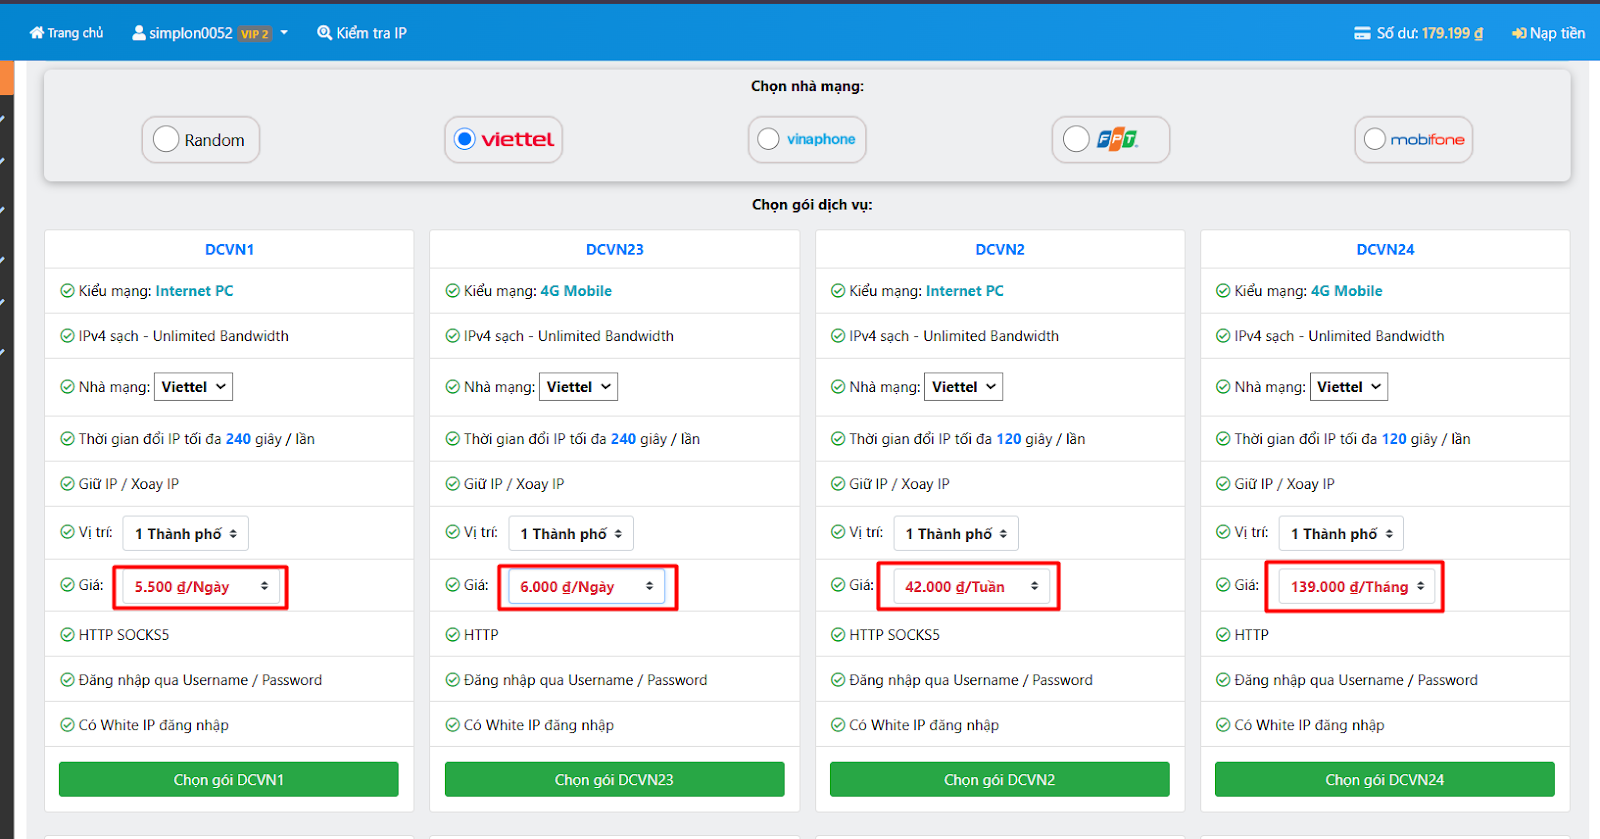Click check icon beside HTTP in DCVN23
Screen dimensions: 1600x839
tap(452, 635)
